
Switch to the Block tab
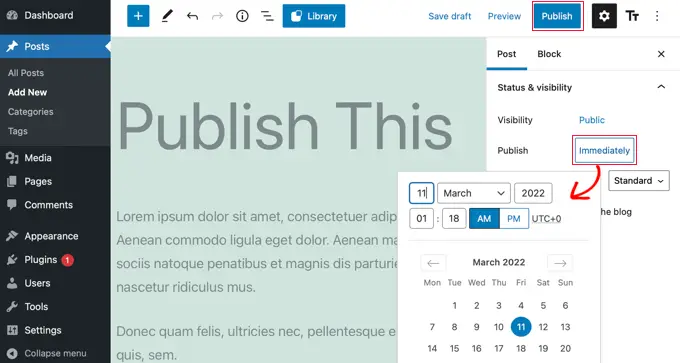[x=549, y=54]
